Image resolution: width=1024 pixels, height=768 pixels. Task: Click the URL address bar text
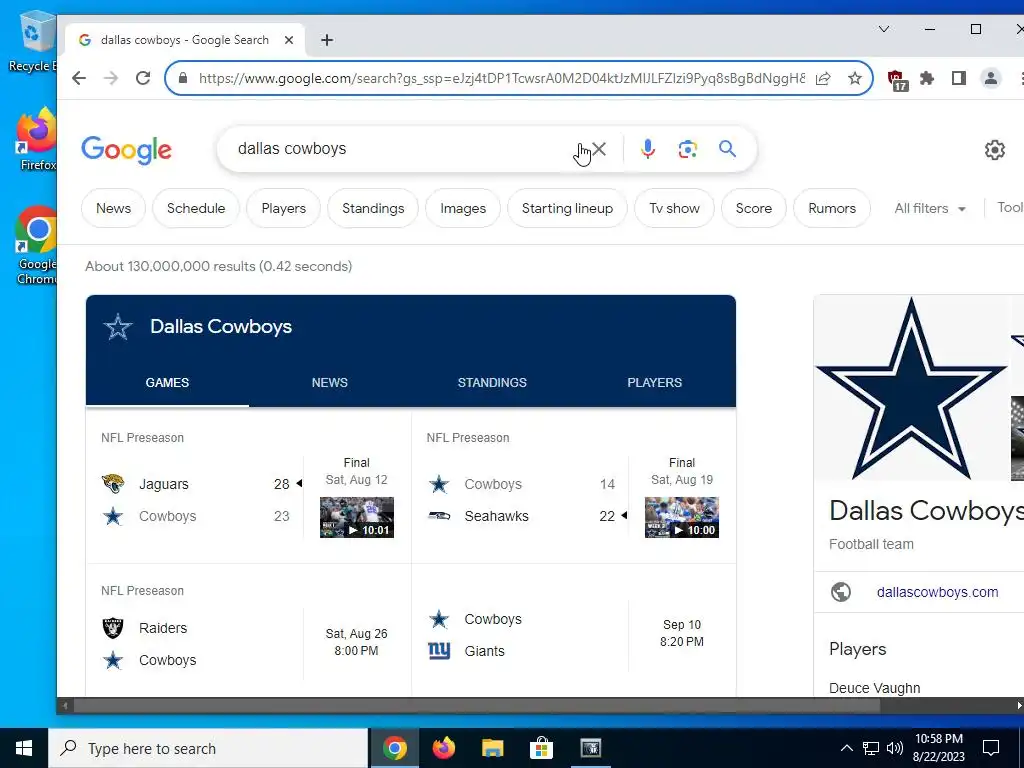pos(502,78)
